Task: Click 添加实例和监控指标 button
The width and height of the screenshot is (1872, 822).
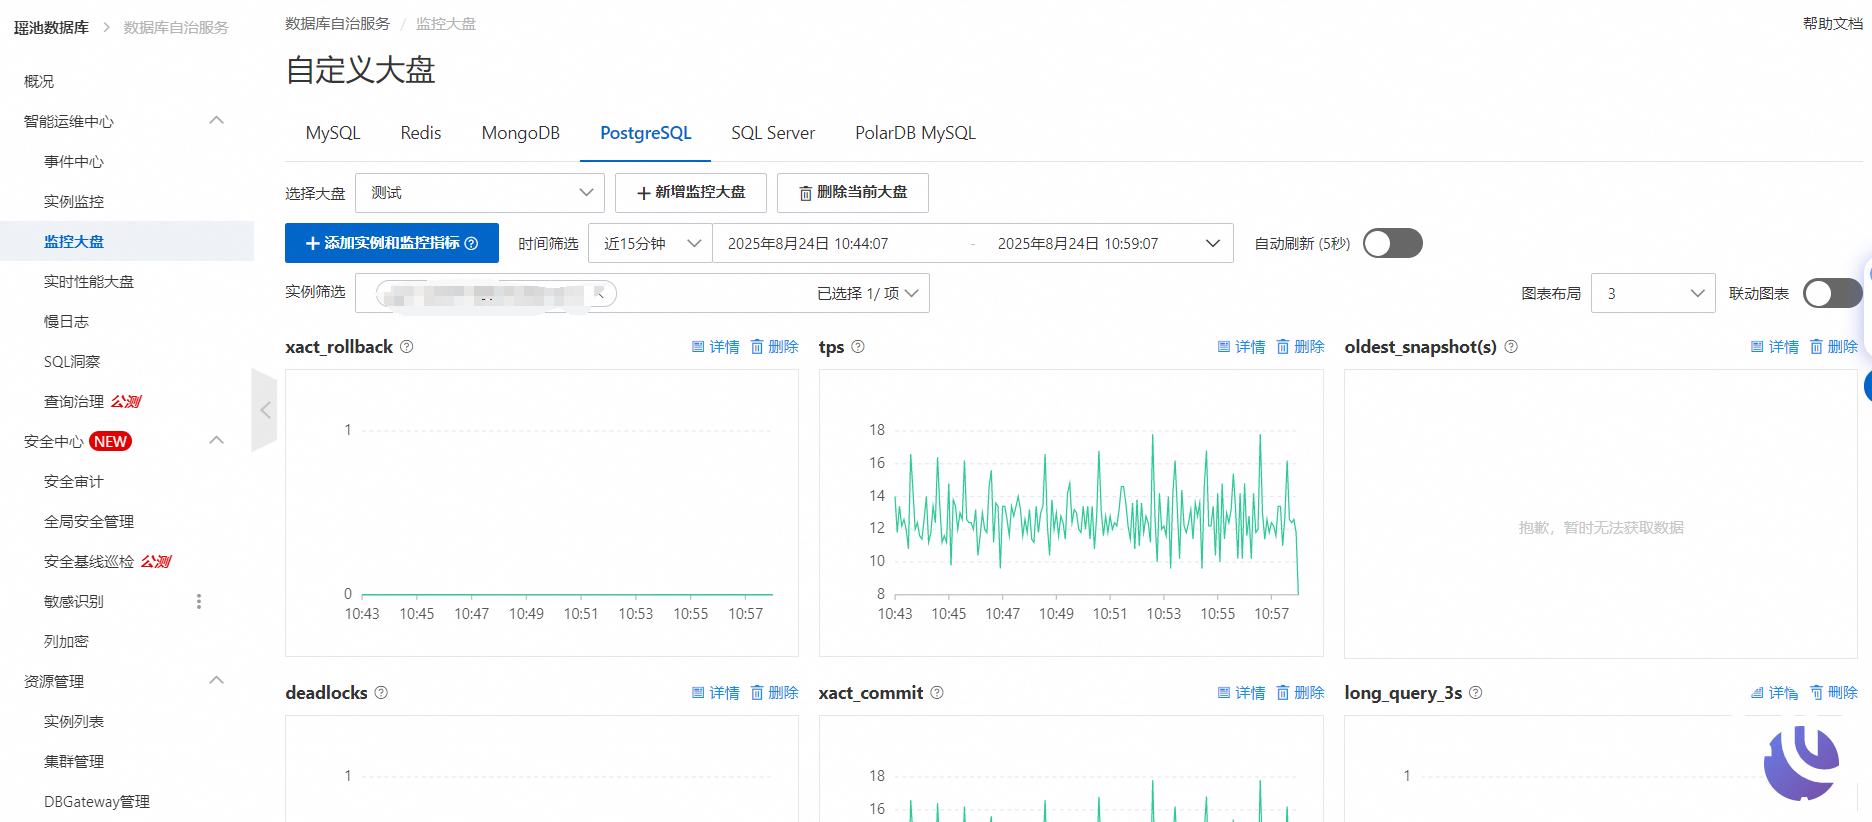Action: [392, 243]
